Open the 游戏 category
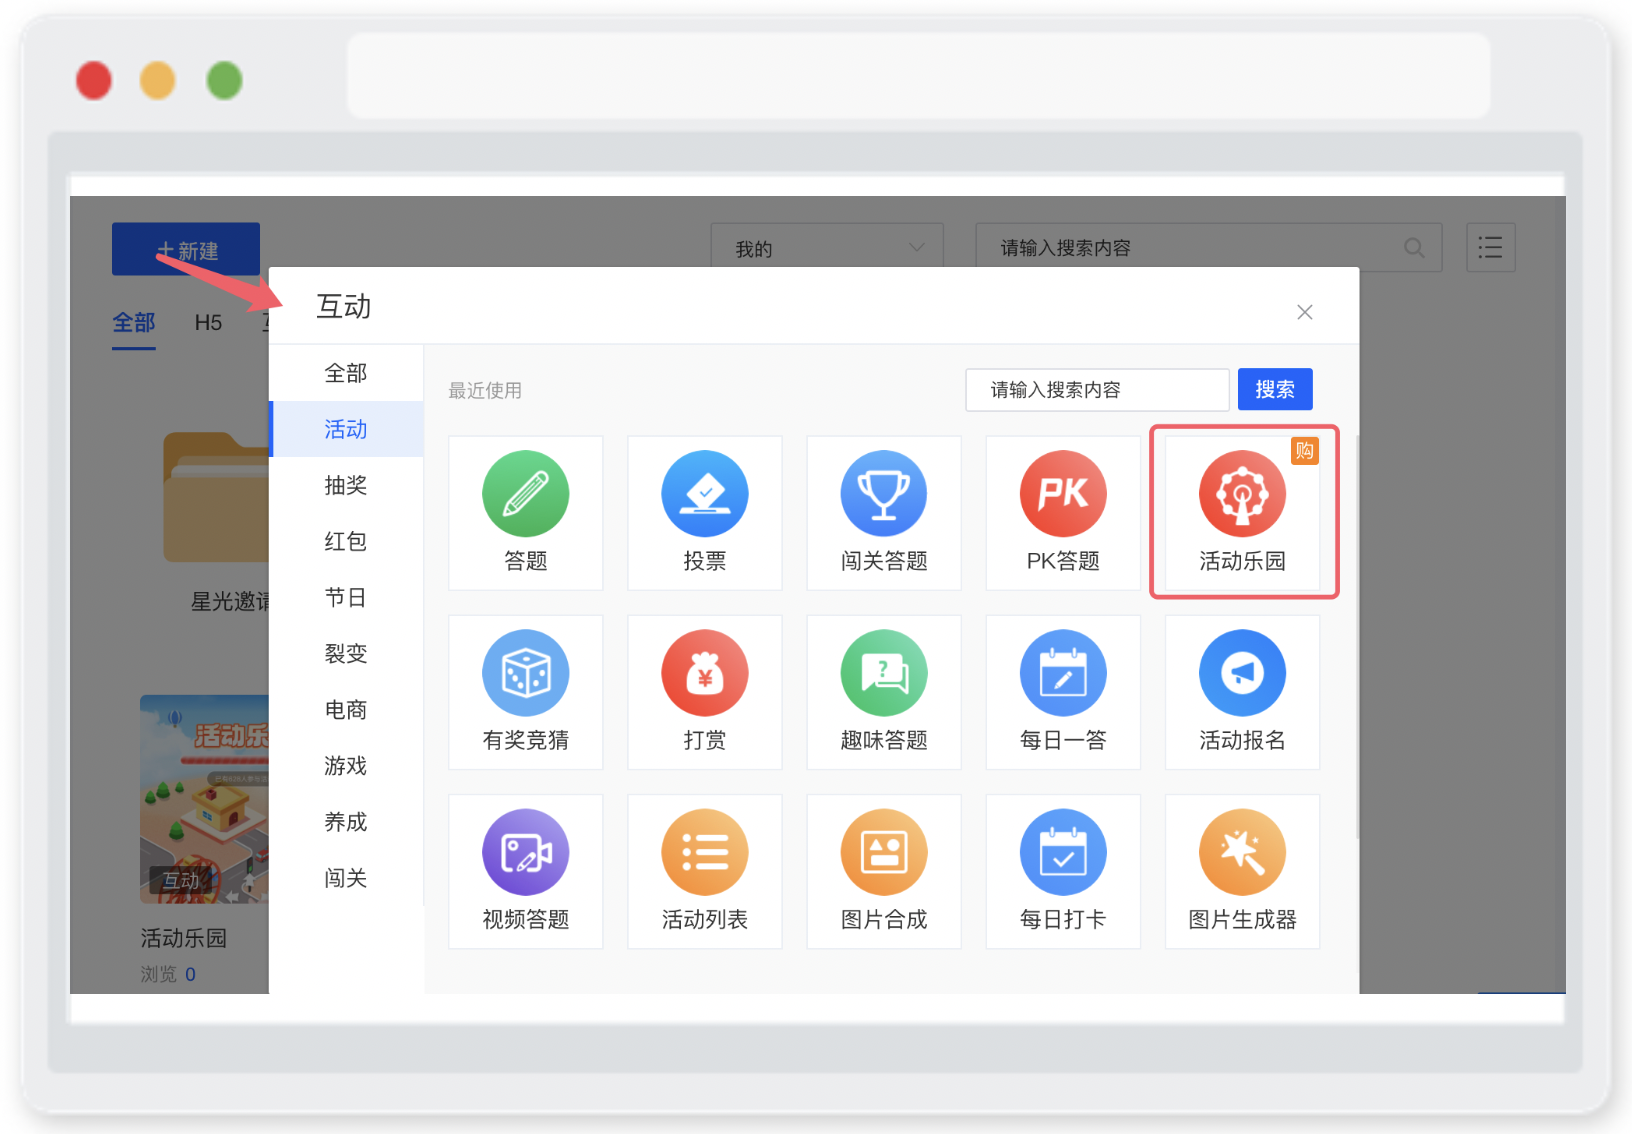This screenshot has height=1134, width=1632. (x=346, y=765)
